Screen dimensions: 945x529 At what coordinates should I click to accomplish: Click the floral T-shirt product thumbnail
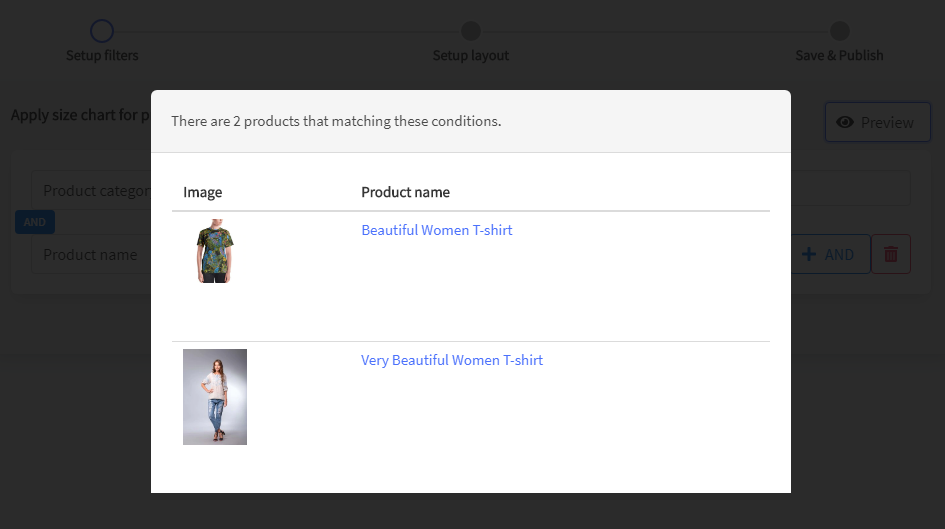(x=215, y=251)
